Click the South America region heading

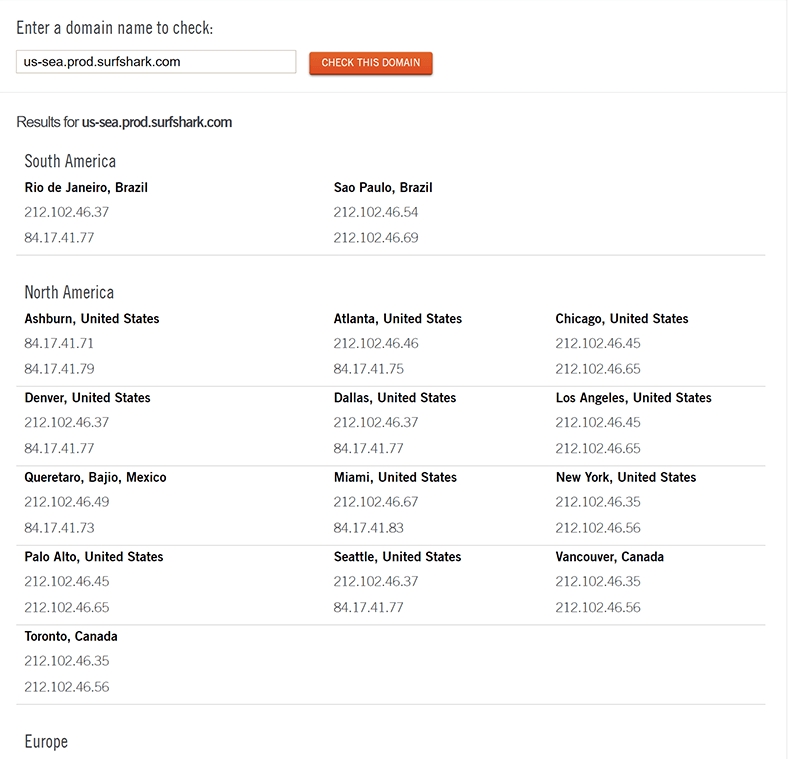coord(70,161)
